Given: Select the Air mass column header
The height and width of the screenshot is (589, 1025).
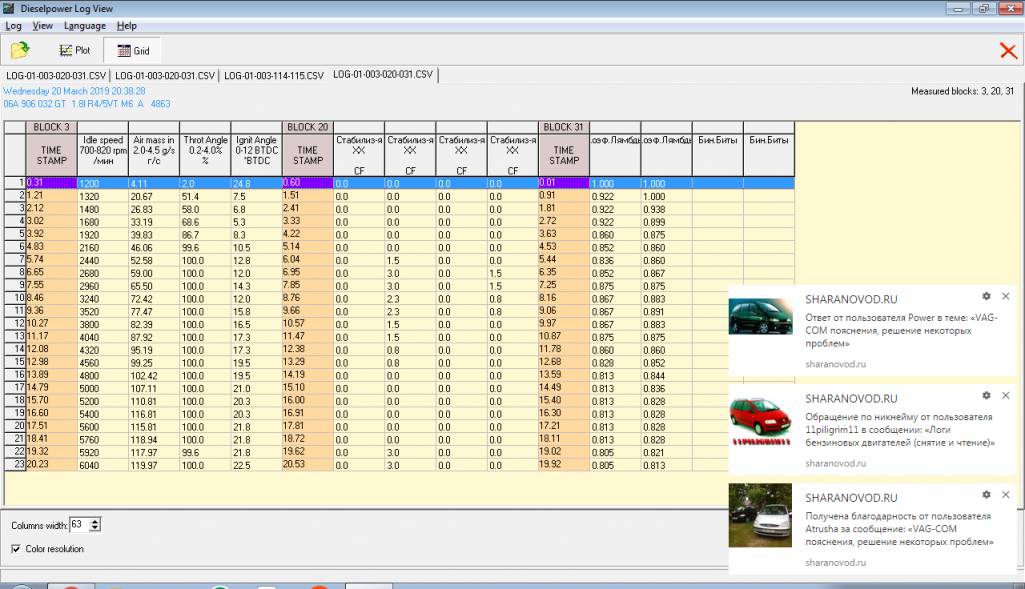Looking at the screenshot, I should pos(153,151).
